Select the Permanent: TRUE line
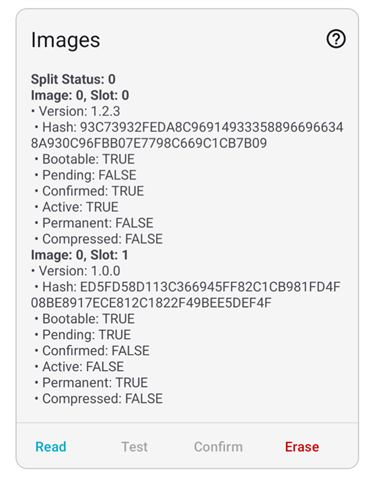Viewport: 374px width, 480px height. pyautogui.click(x=91, y=383)
